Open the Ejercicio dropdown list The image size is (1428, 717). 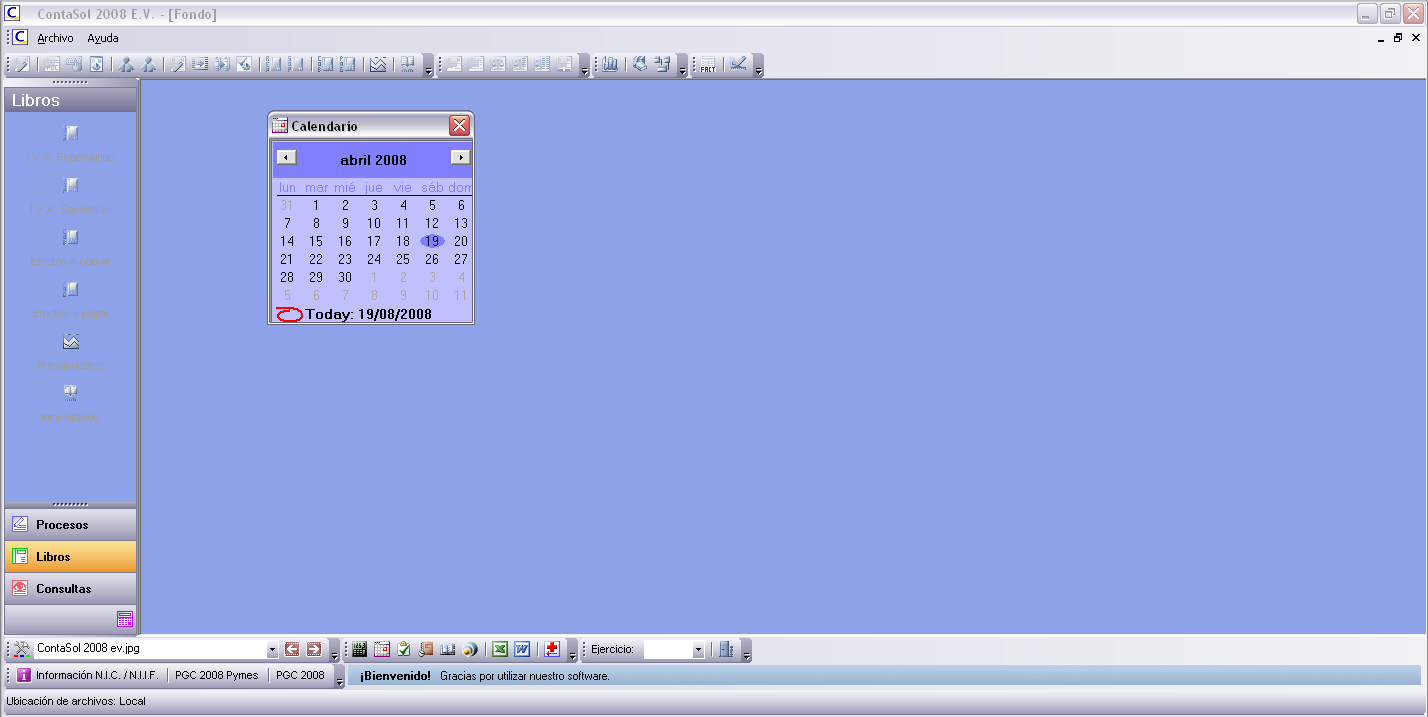(x=698, y=650)
